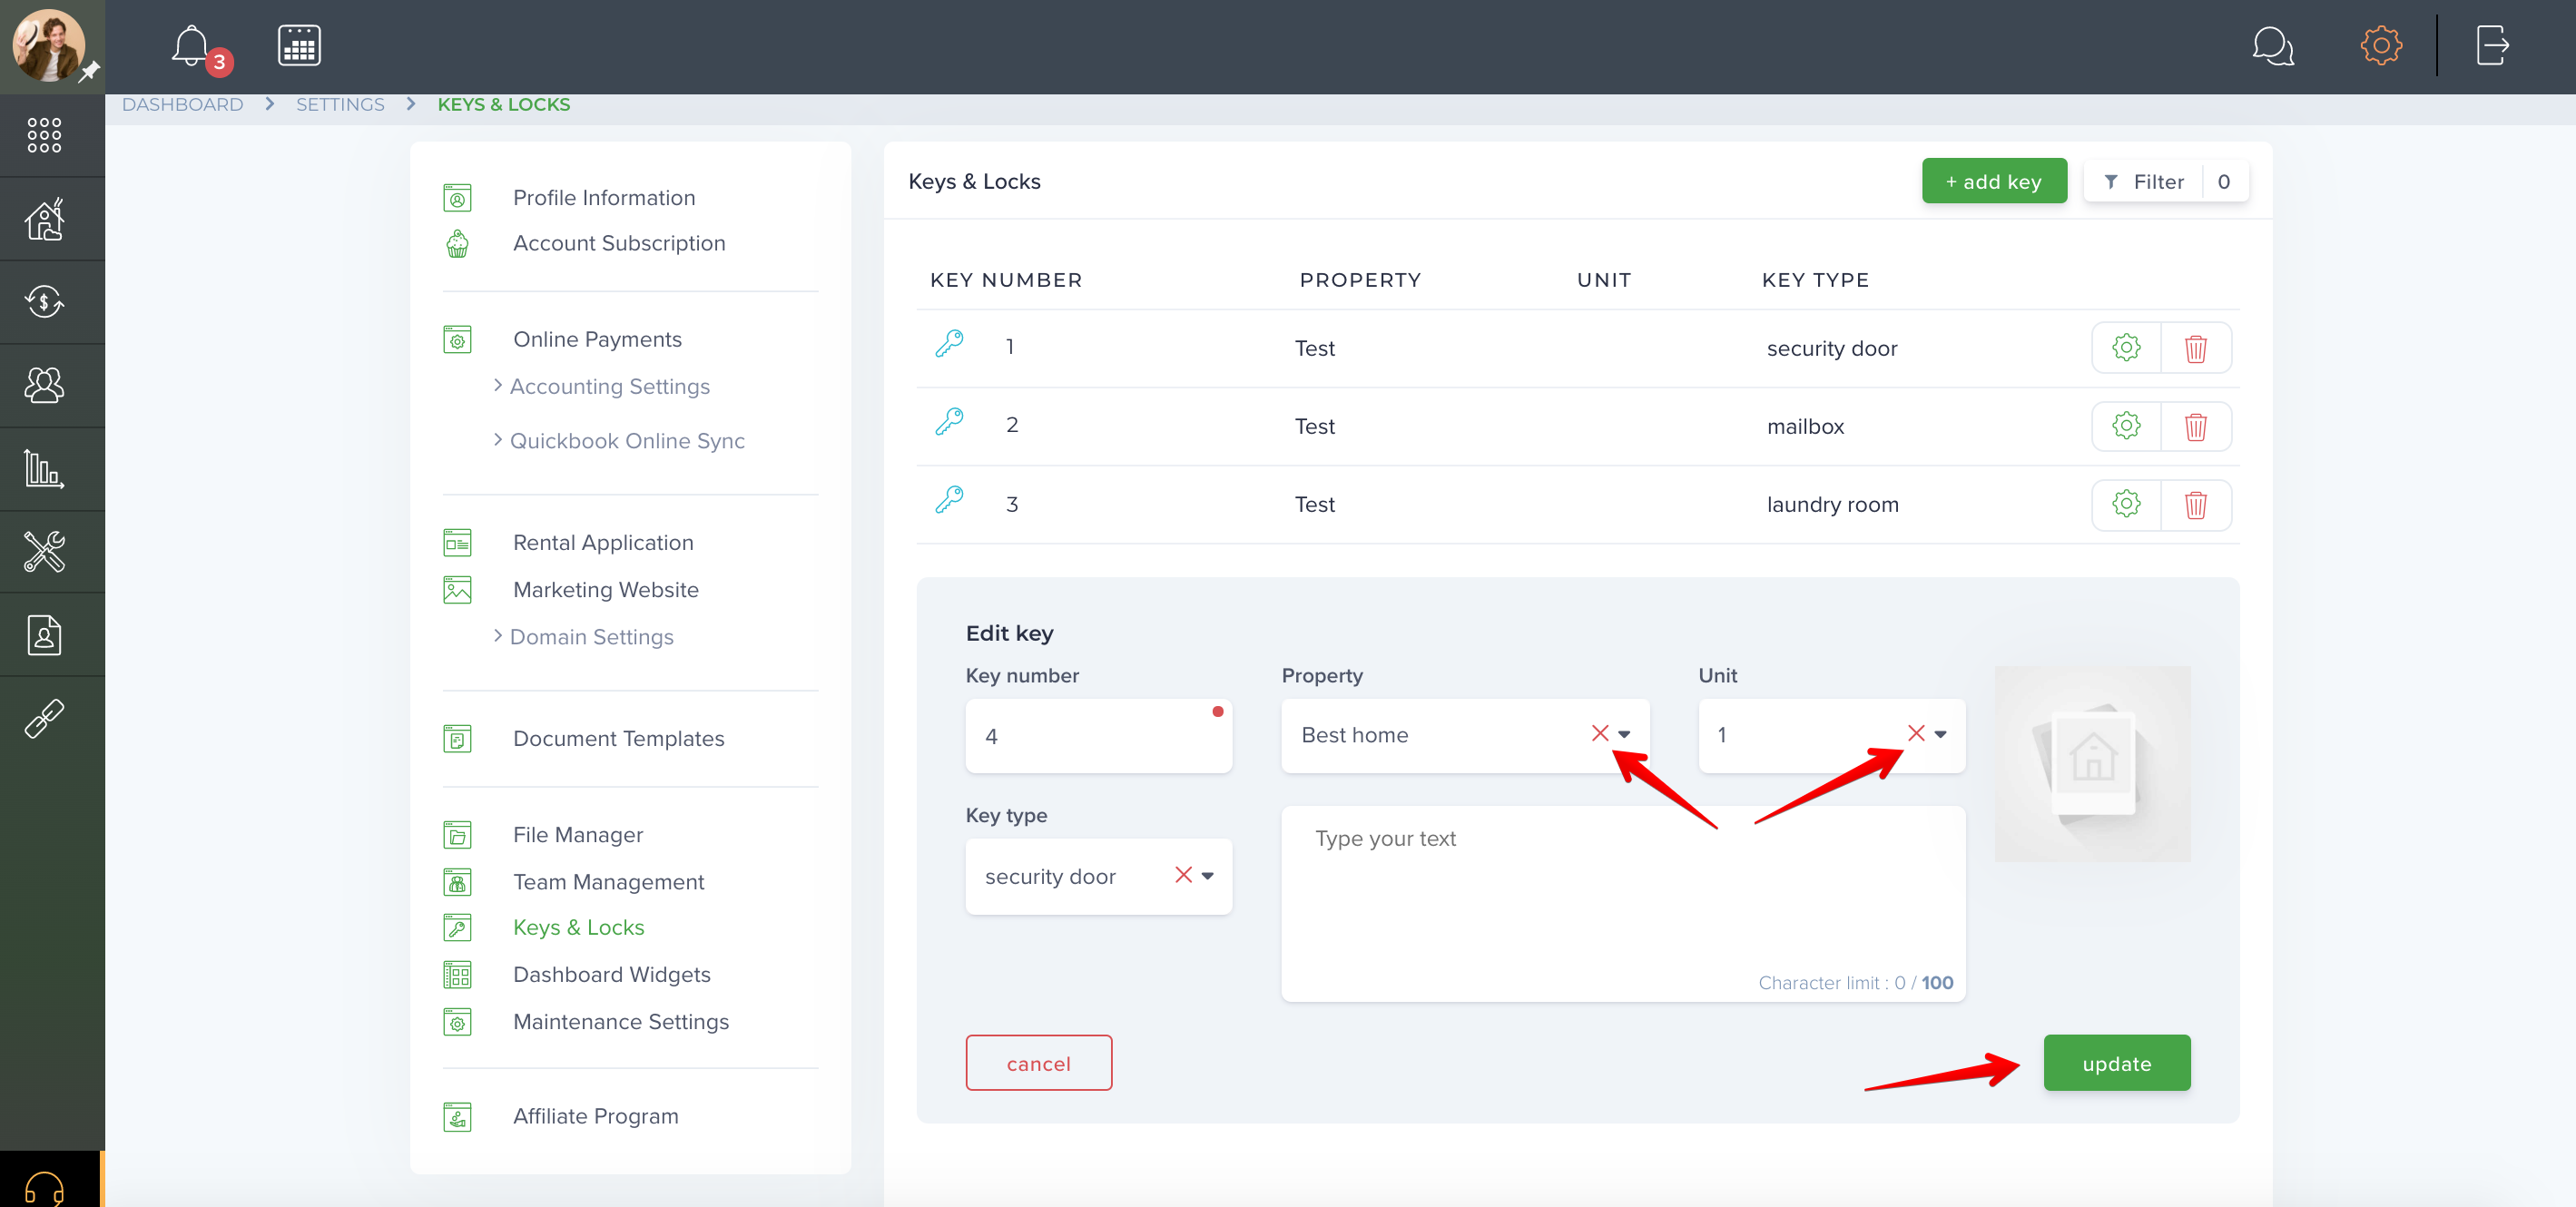This screenshot has width=2576, height=1207.
Task: Delete key 1 security door
Action: click(x=2195, y=348)
